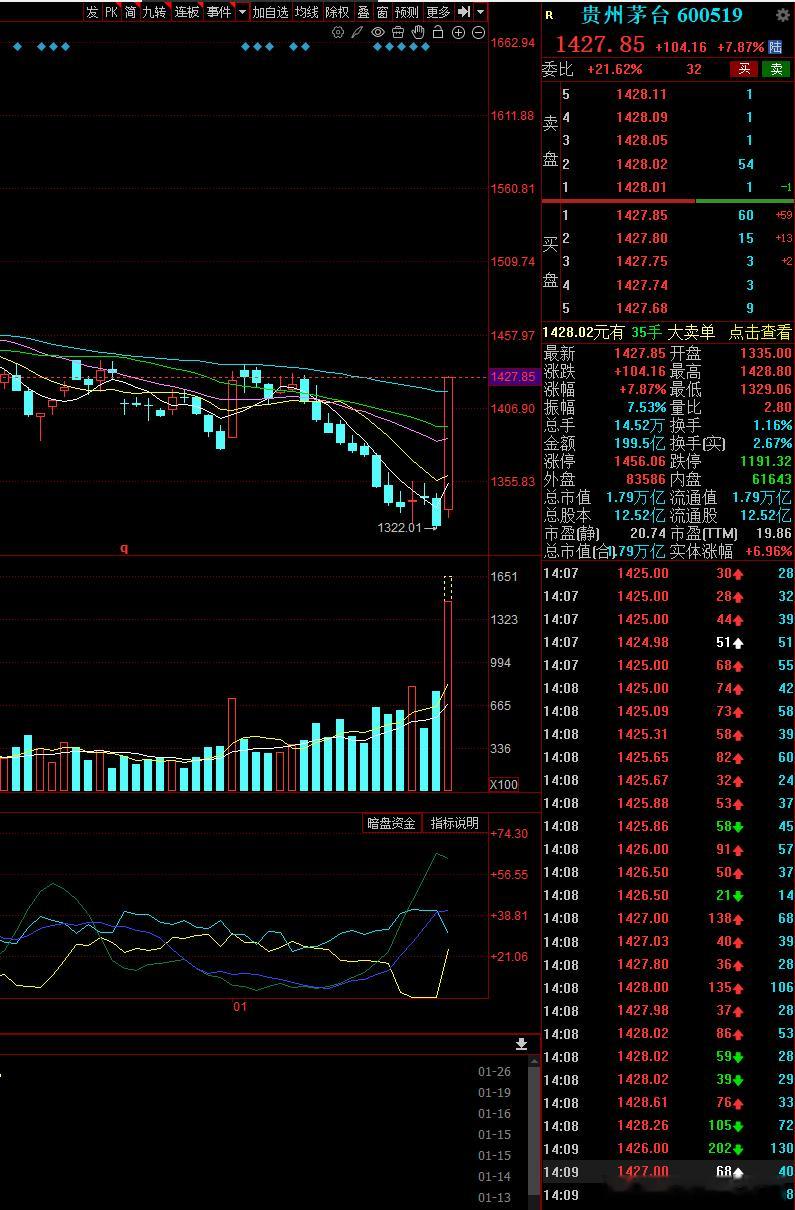Select the drawing pen tool icon
Screen dimensions: 795x1210
click(x=357, y=33)
